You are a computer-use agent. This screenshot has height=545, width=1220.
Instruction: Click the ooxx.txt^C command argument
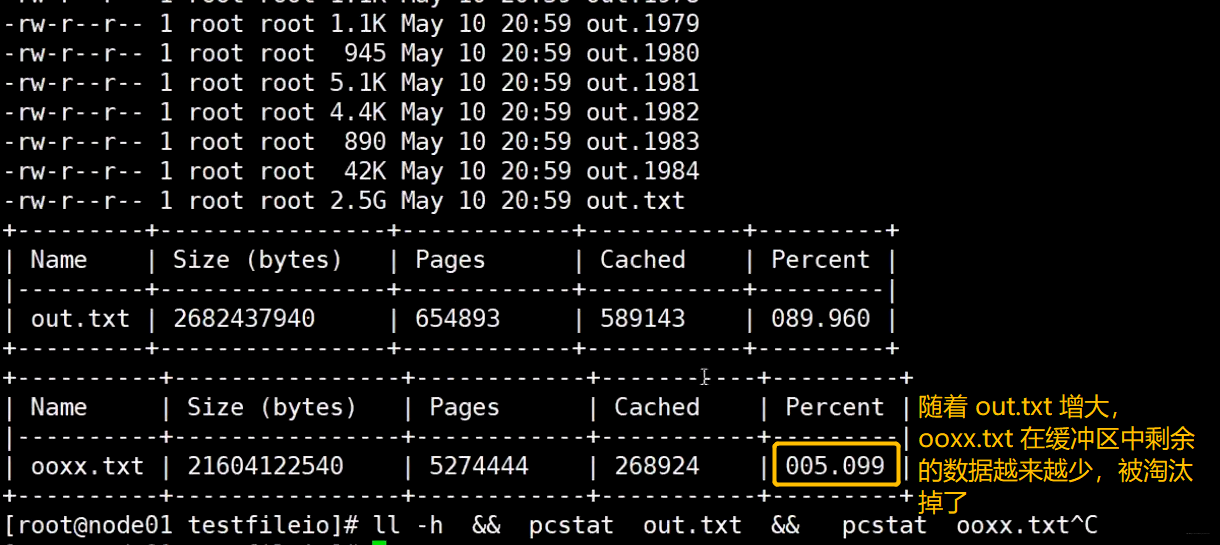pos(1028,526)
